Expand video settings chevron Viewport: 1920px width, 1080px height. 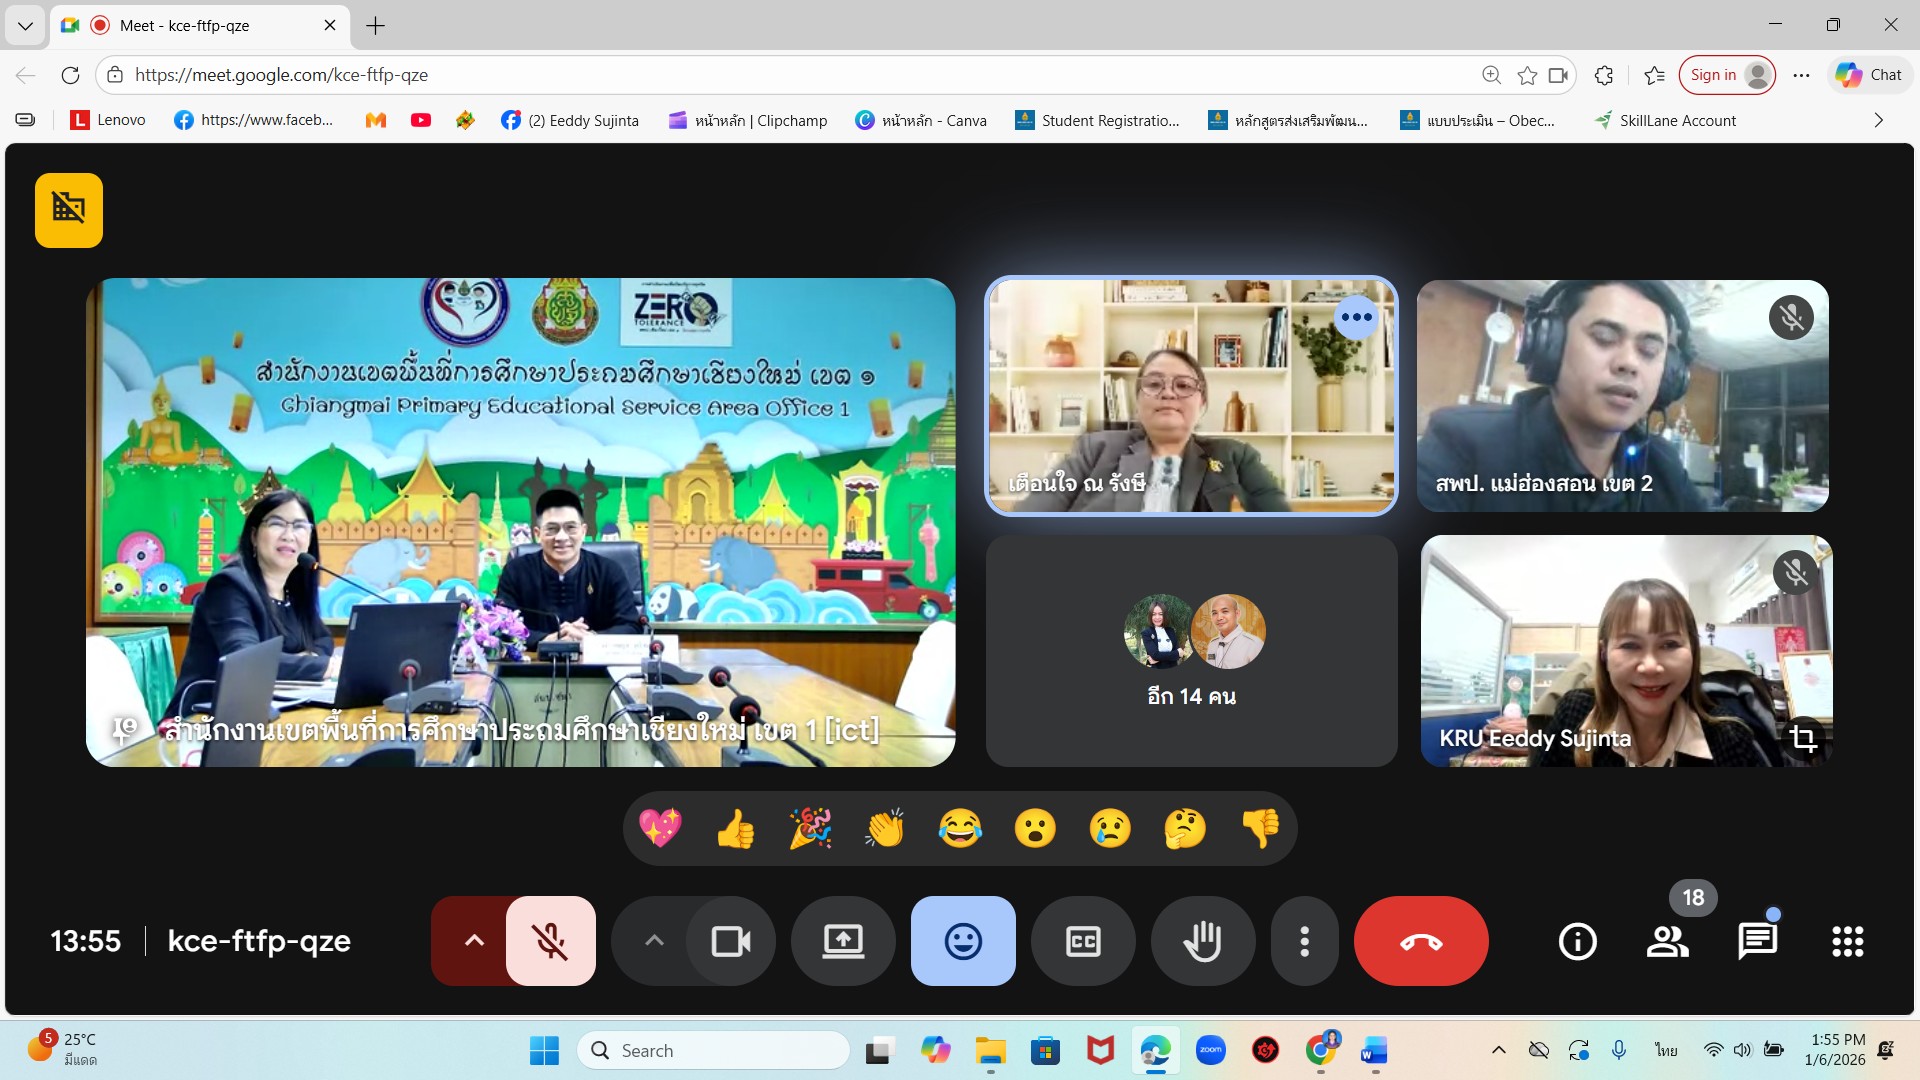(x=654, y=941)
